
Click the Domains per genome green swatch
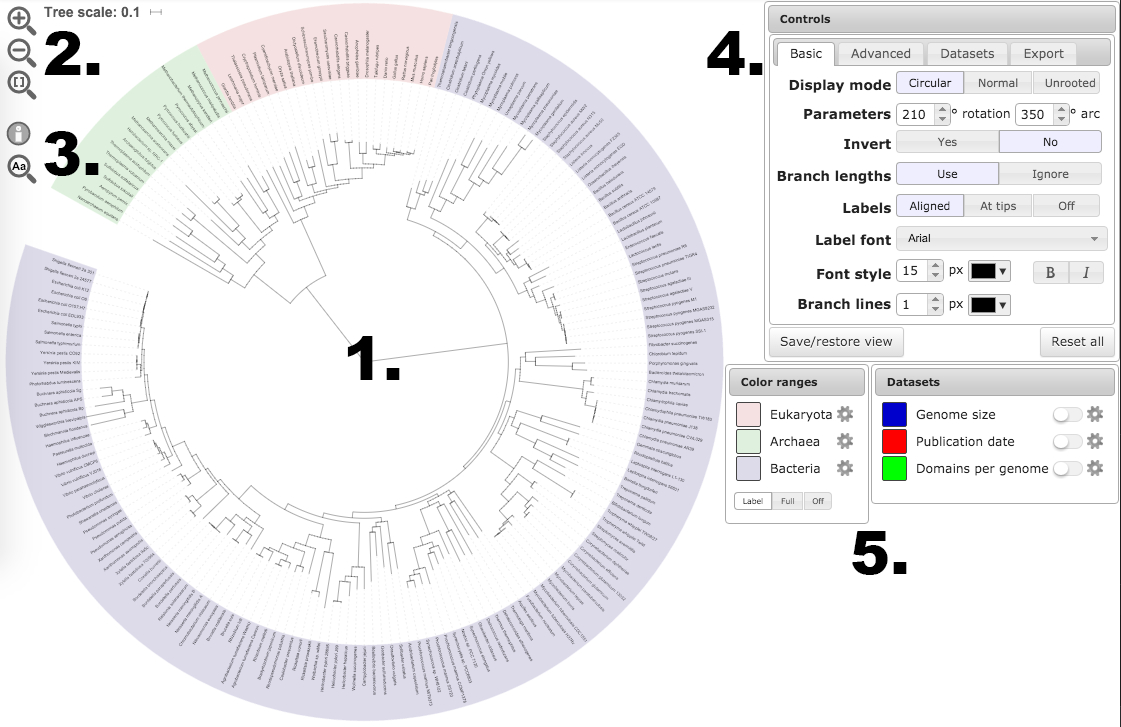(894, 469)
